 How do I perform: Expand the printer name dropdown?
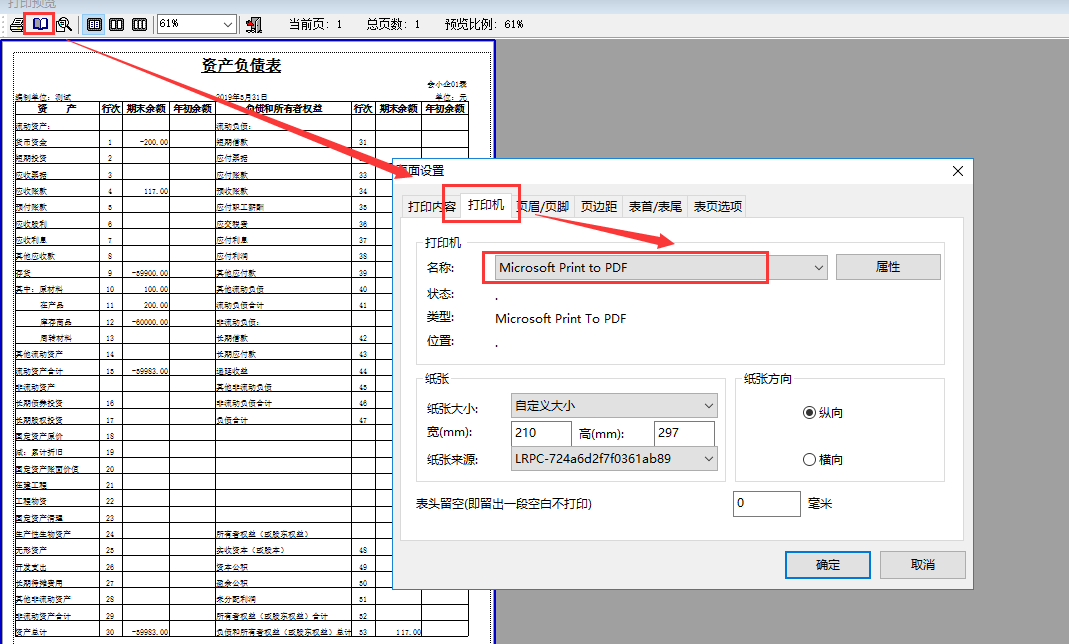(818, 268)
